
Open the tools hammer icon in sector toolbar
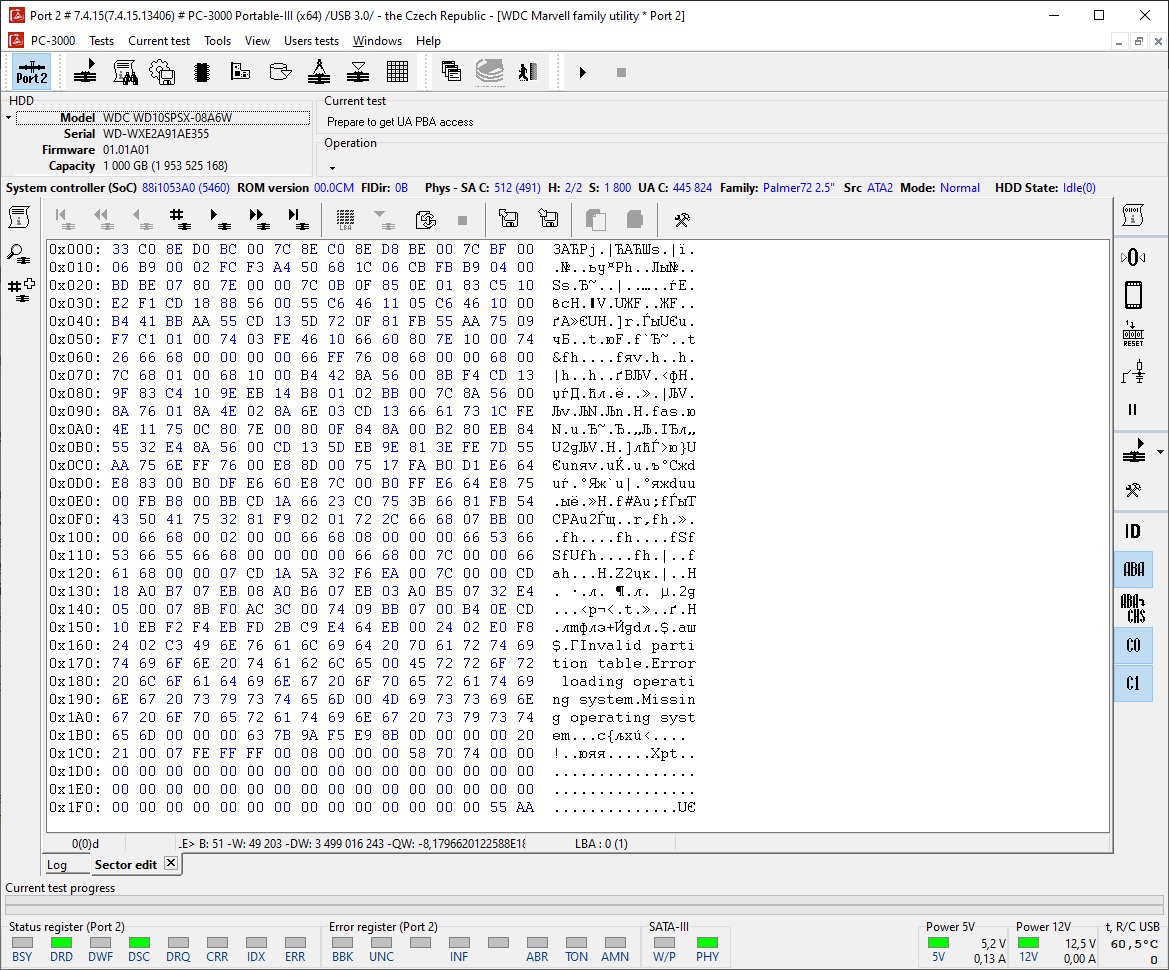point(682,219)
